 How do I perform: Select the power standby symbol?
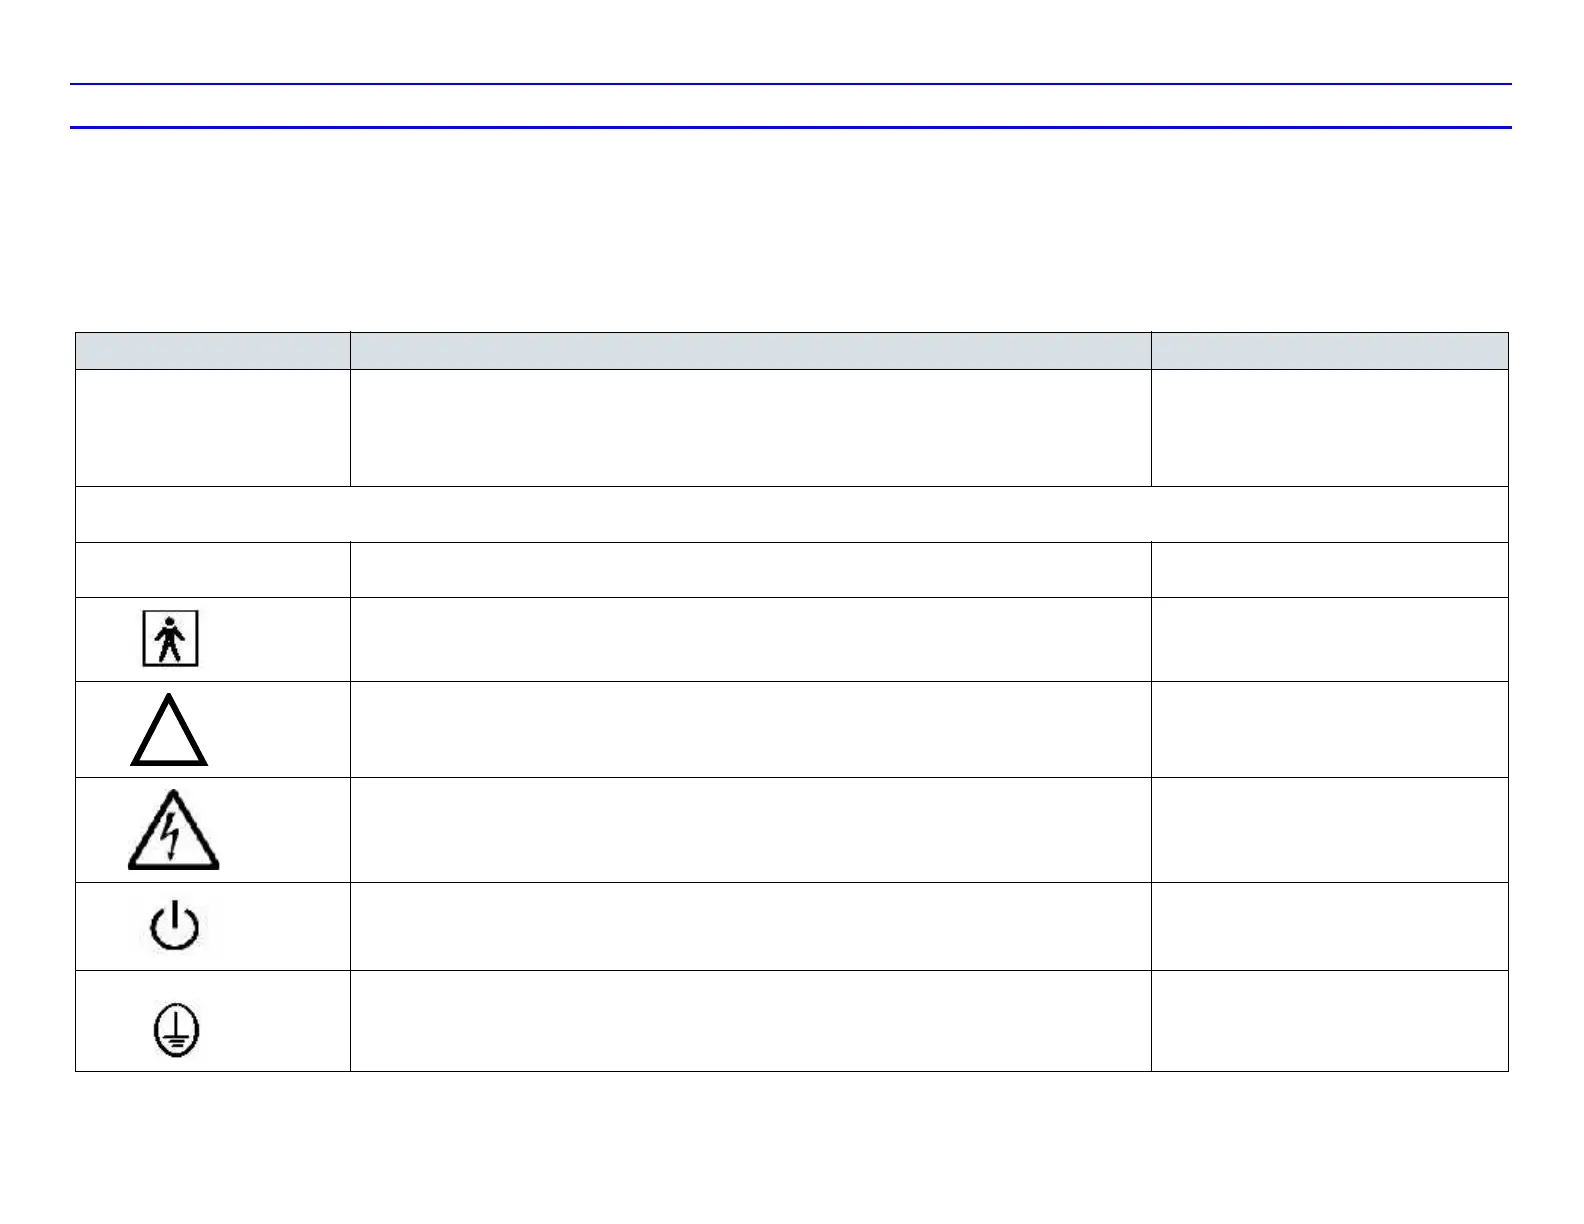(174, 925)
